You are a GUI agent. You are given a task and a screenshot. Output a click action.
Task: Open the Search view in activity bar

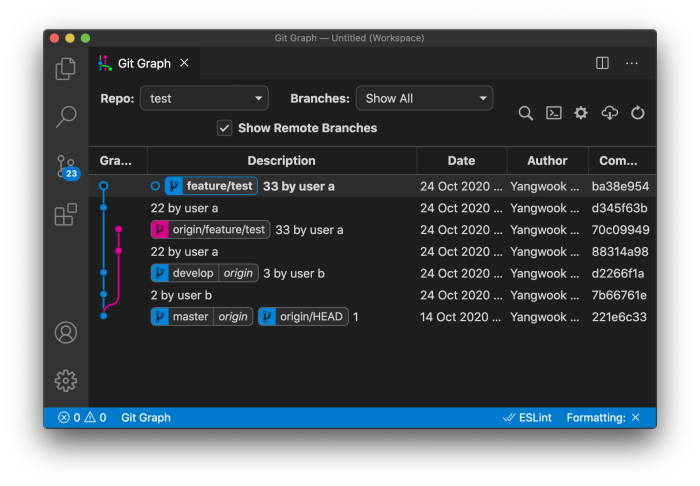66,117
